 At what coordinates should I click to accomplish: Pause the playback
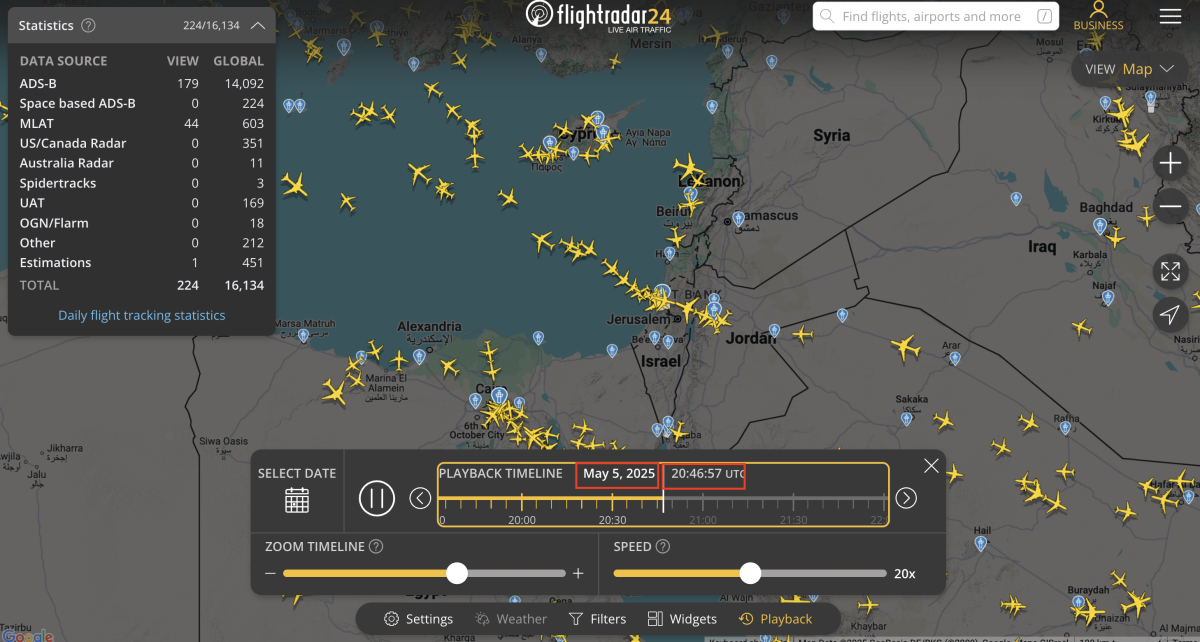point(377,498)
